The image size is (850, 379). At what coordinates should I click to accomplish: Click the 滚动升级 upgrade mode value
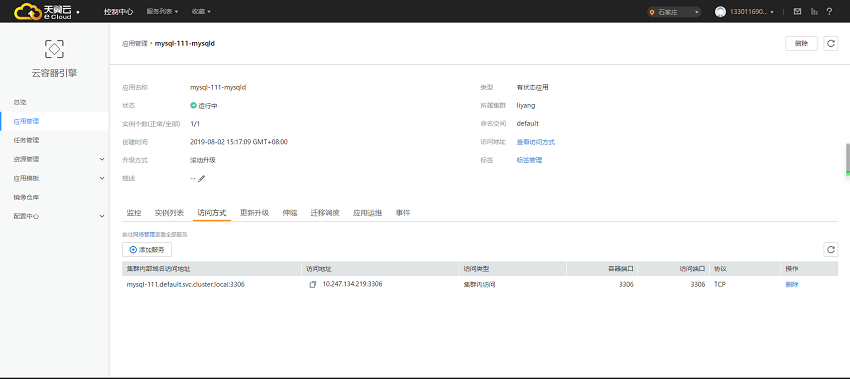point(203,160)
